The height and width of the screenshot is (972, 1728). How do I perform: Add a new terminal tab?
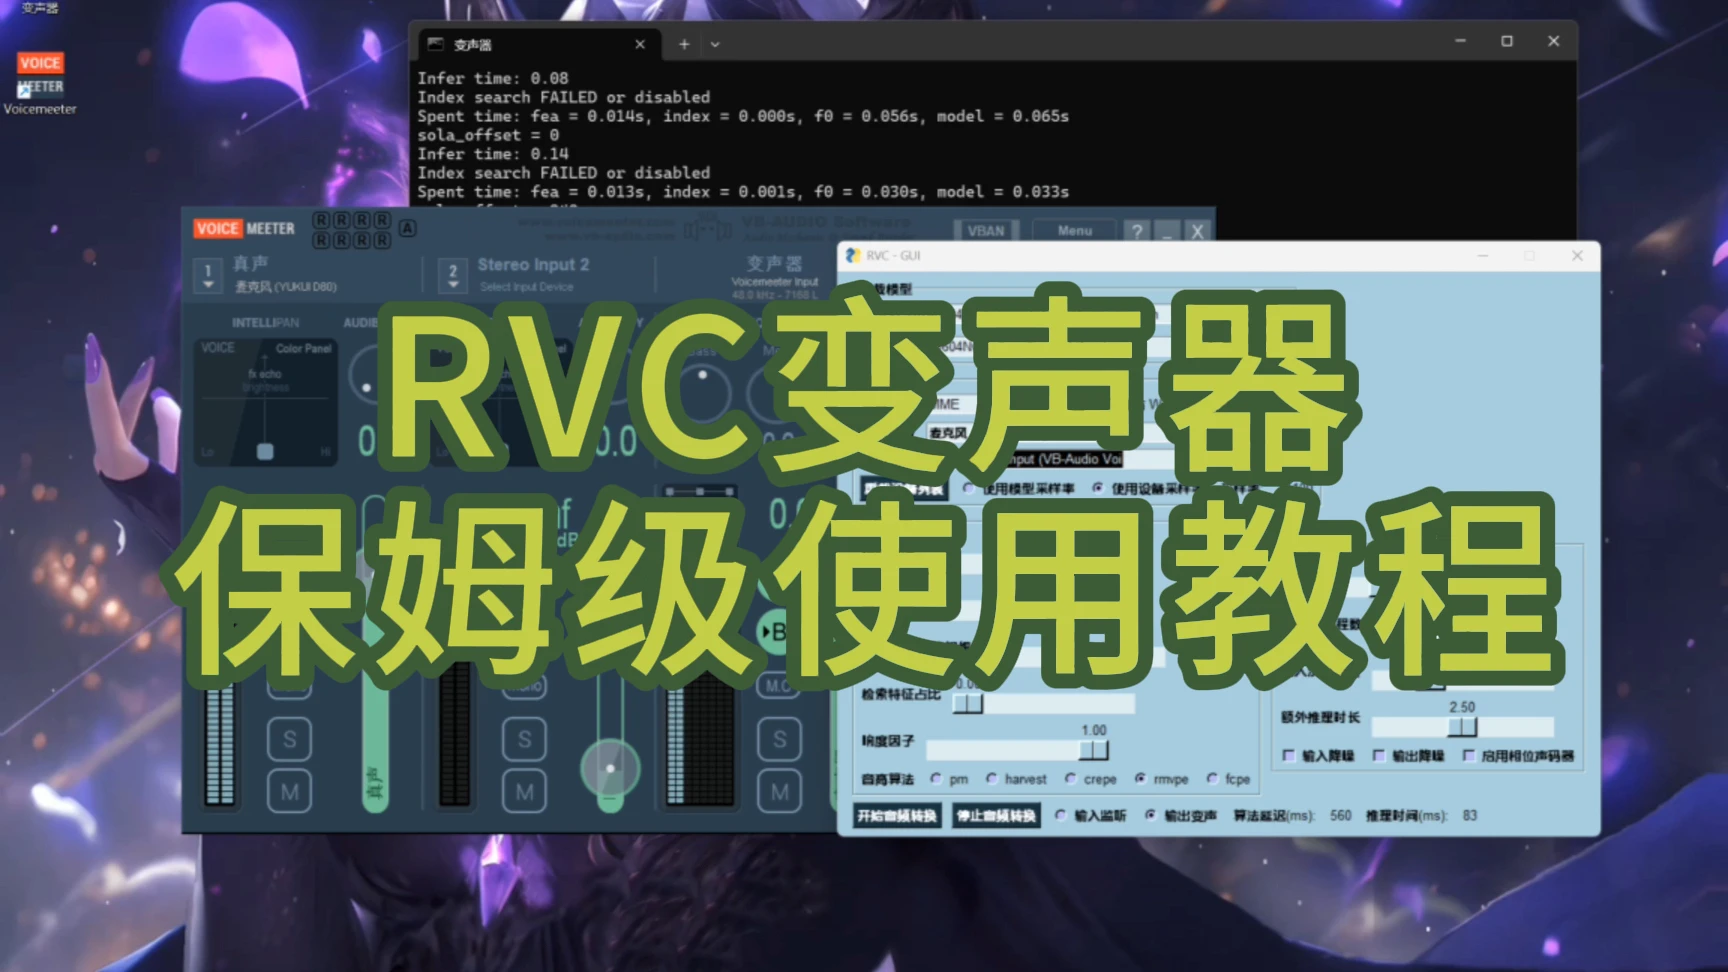(x=684, y=44)
